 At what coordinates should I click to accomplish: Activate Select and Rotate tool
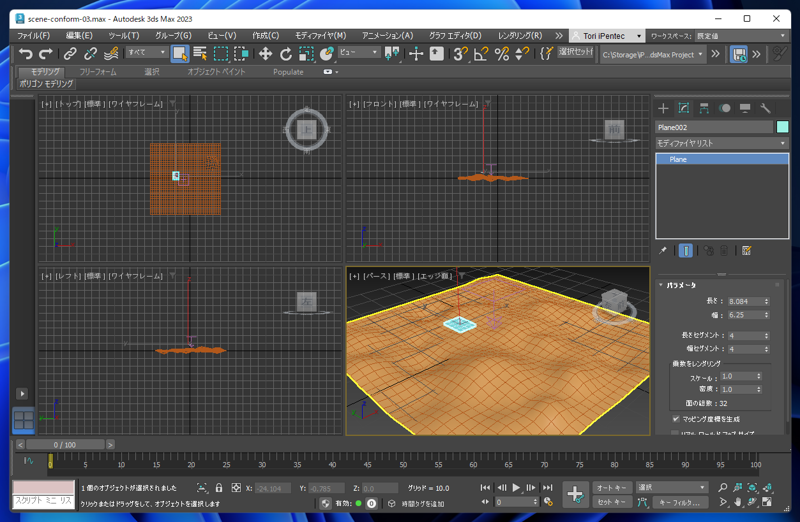tap(286, 54)
